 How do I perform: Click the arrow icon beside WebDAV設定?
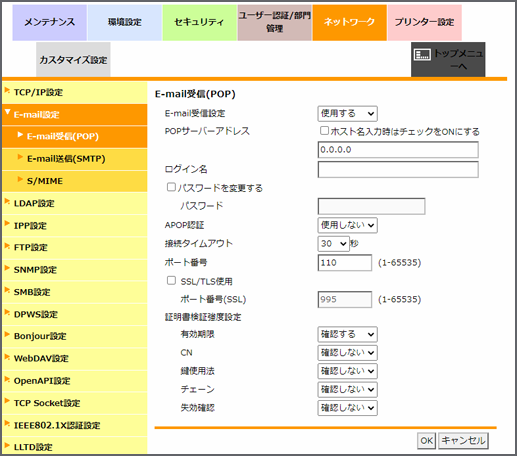click(x=7, y=357)
